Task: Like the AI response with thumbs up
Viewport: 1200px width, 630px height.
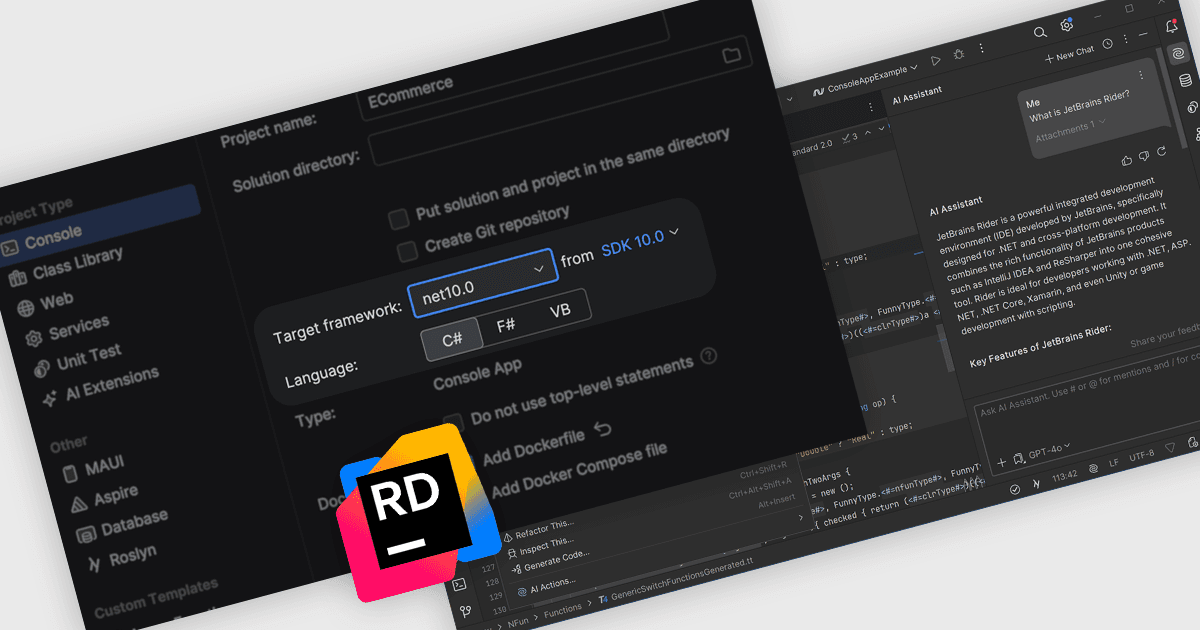Action: (x=1127, y=159)
